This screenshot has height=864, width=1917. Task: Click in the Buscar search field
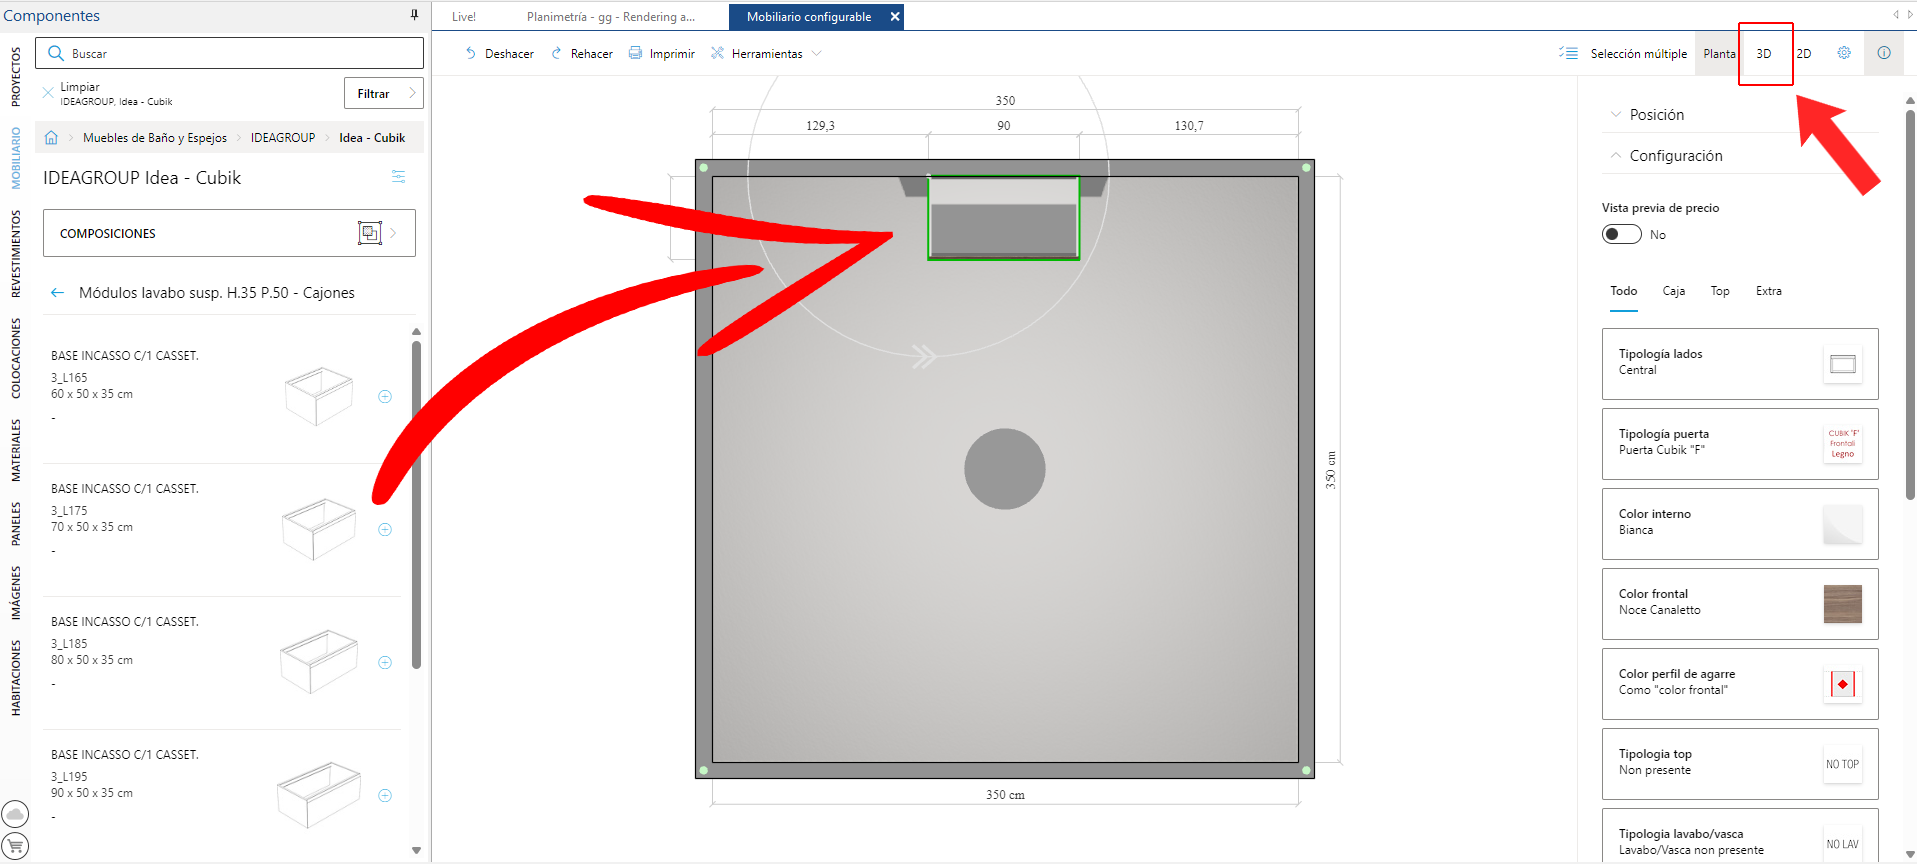click(230, 53)
